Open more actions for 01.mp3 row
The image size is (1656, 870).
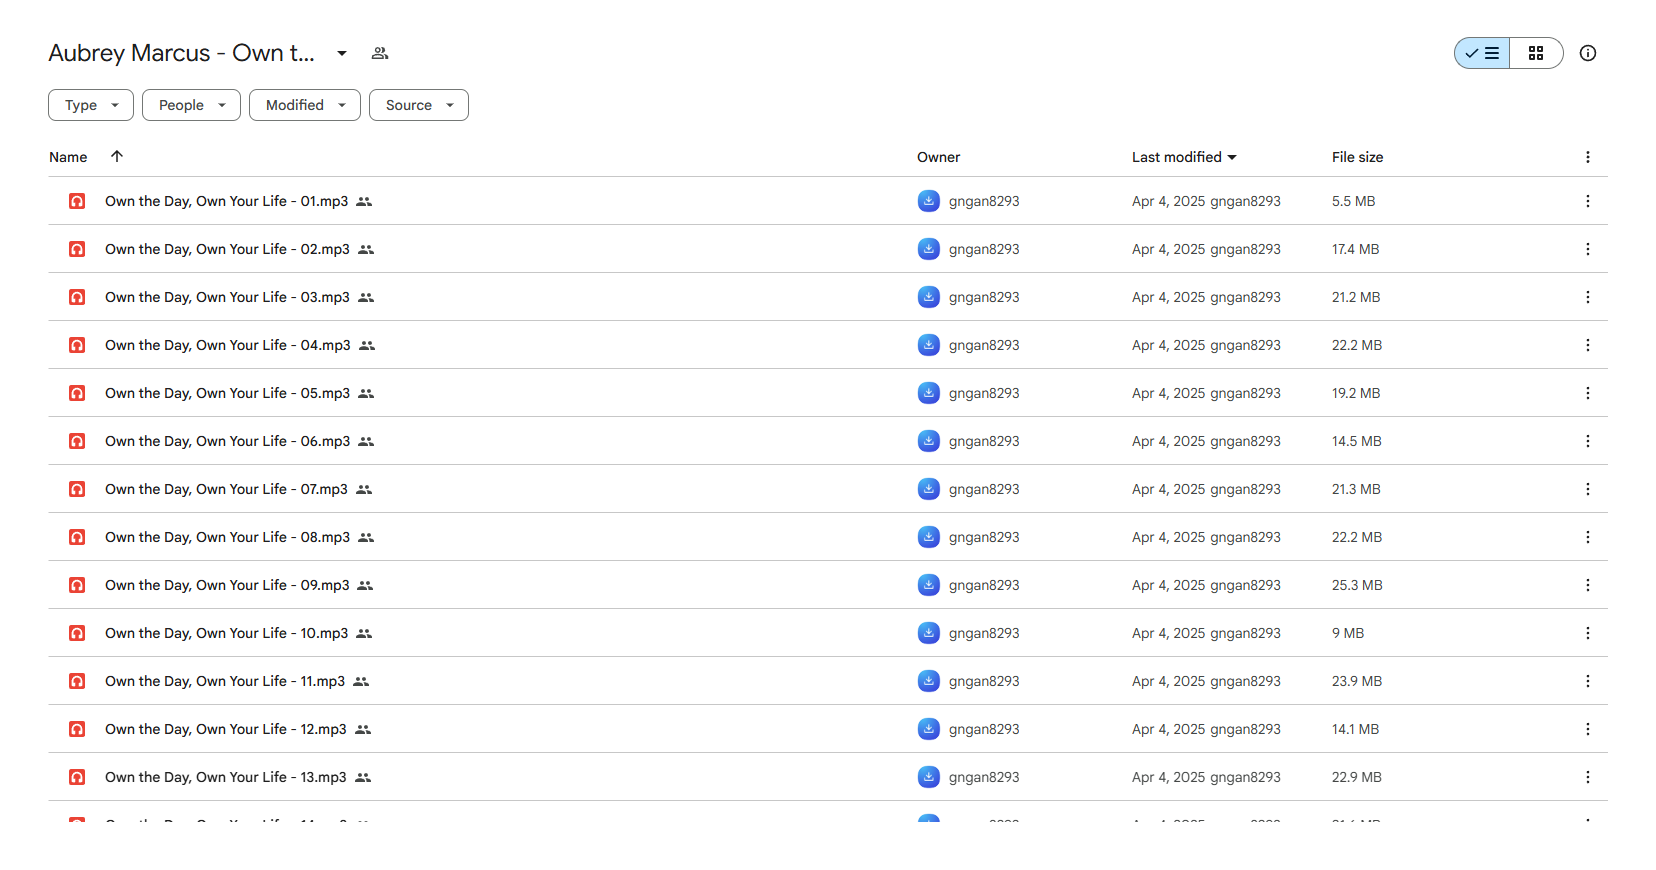(1587, 201)
